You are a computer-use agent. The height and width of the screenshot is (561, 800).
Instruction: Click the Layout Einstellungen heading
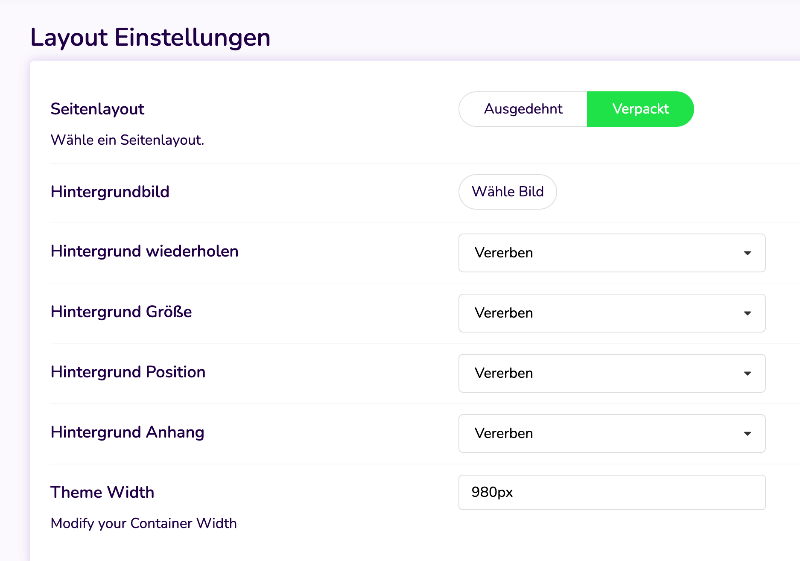click(150, 38)
